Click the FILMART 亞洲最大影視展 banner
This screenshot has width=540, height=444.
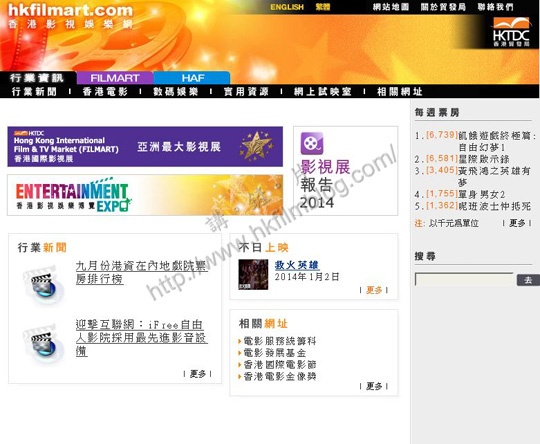[x=145, y=147]
